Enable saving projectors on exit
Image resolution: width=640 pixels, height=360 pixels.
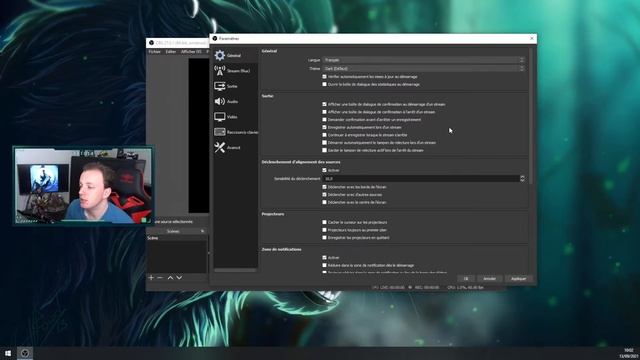click(324, 238)
